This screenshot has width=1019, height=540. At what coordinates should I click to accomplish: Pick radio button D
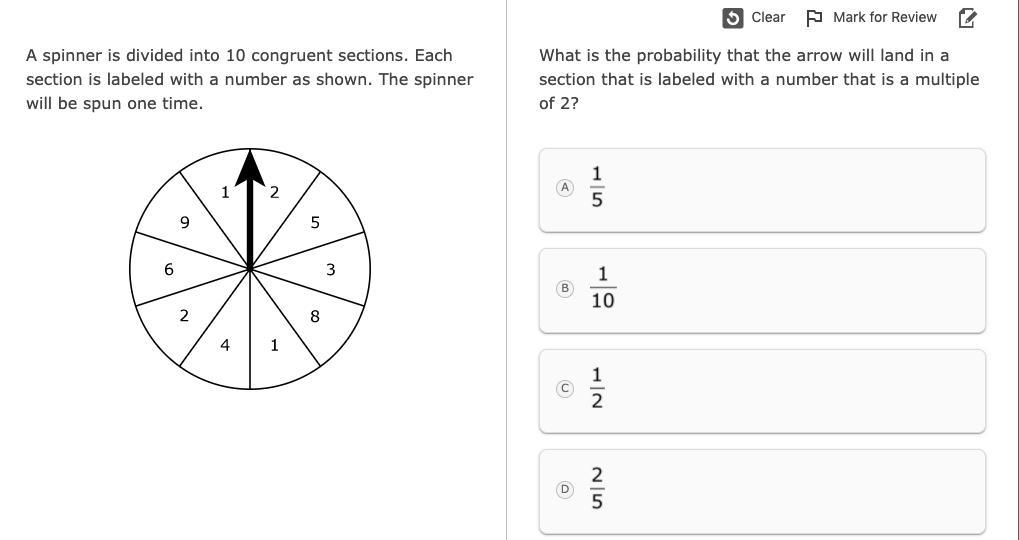tap(565, 489)
